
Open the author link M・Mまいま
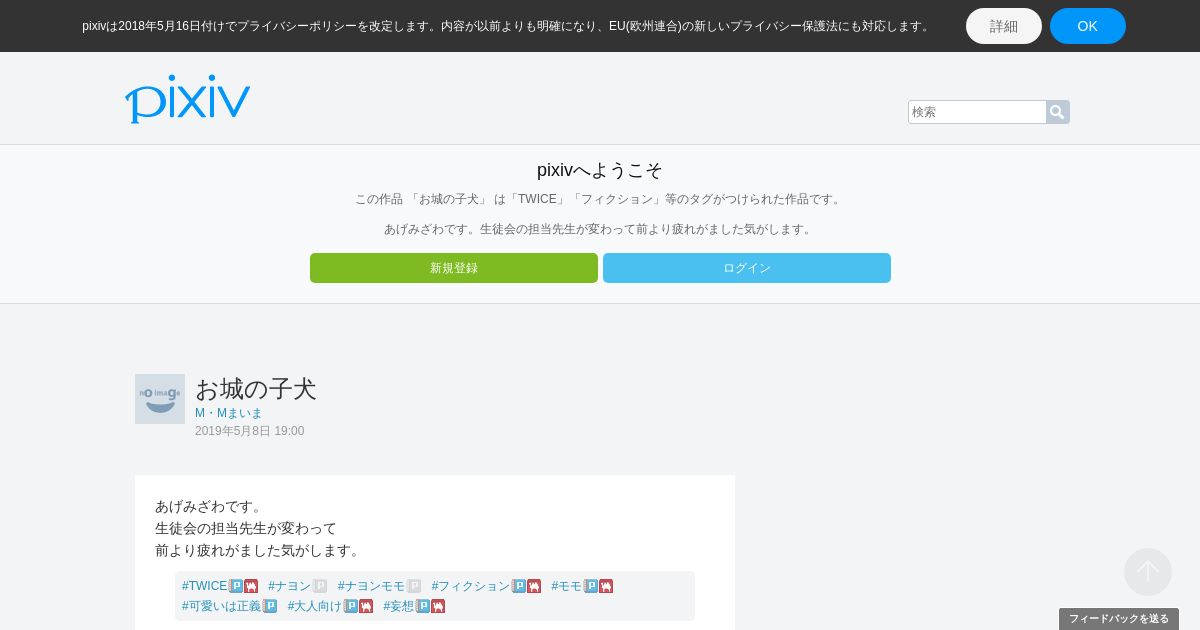229,413
